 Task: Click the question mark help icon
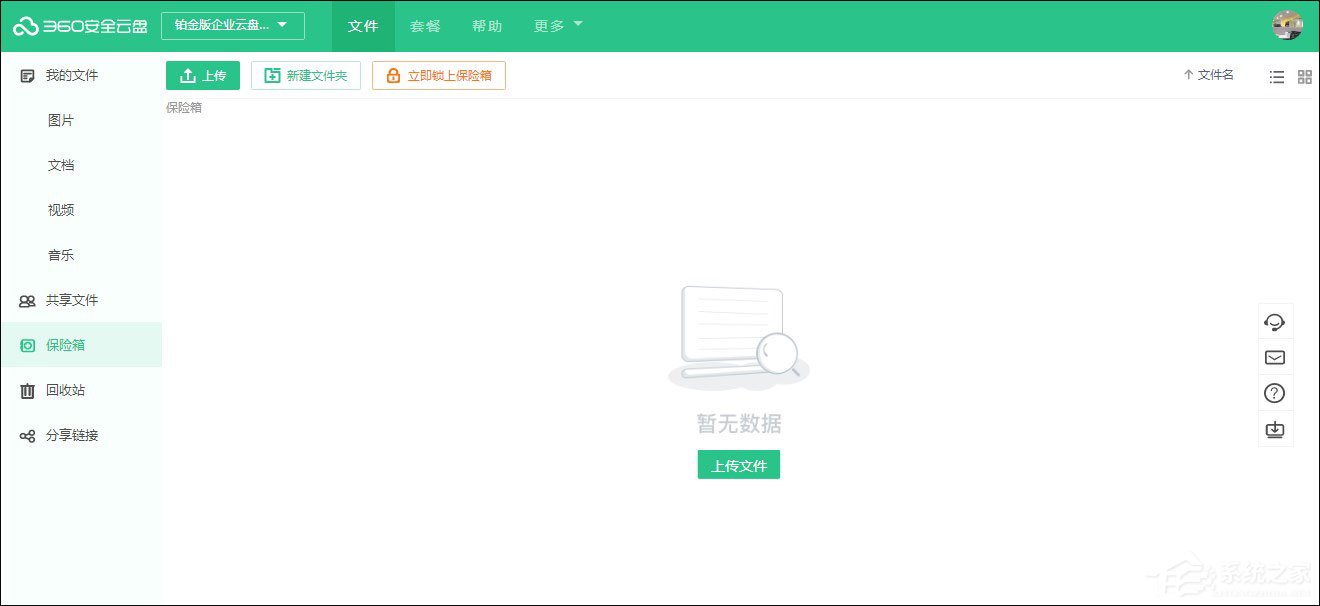click(1274, 393)
